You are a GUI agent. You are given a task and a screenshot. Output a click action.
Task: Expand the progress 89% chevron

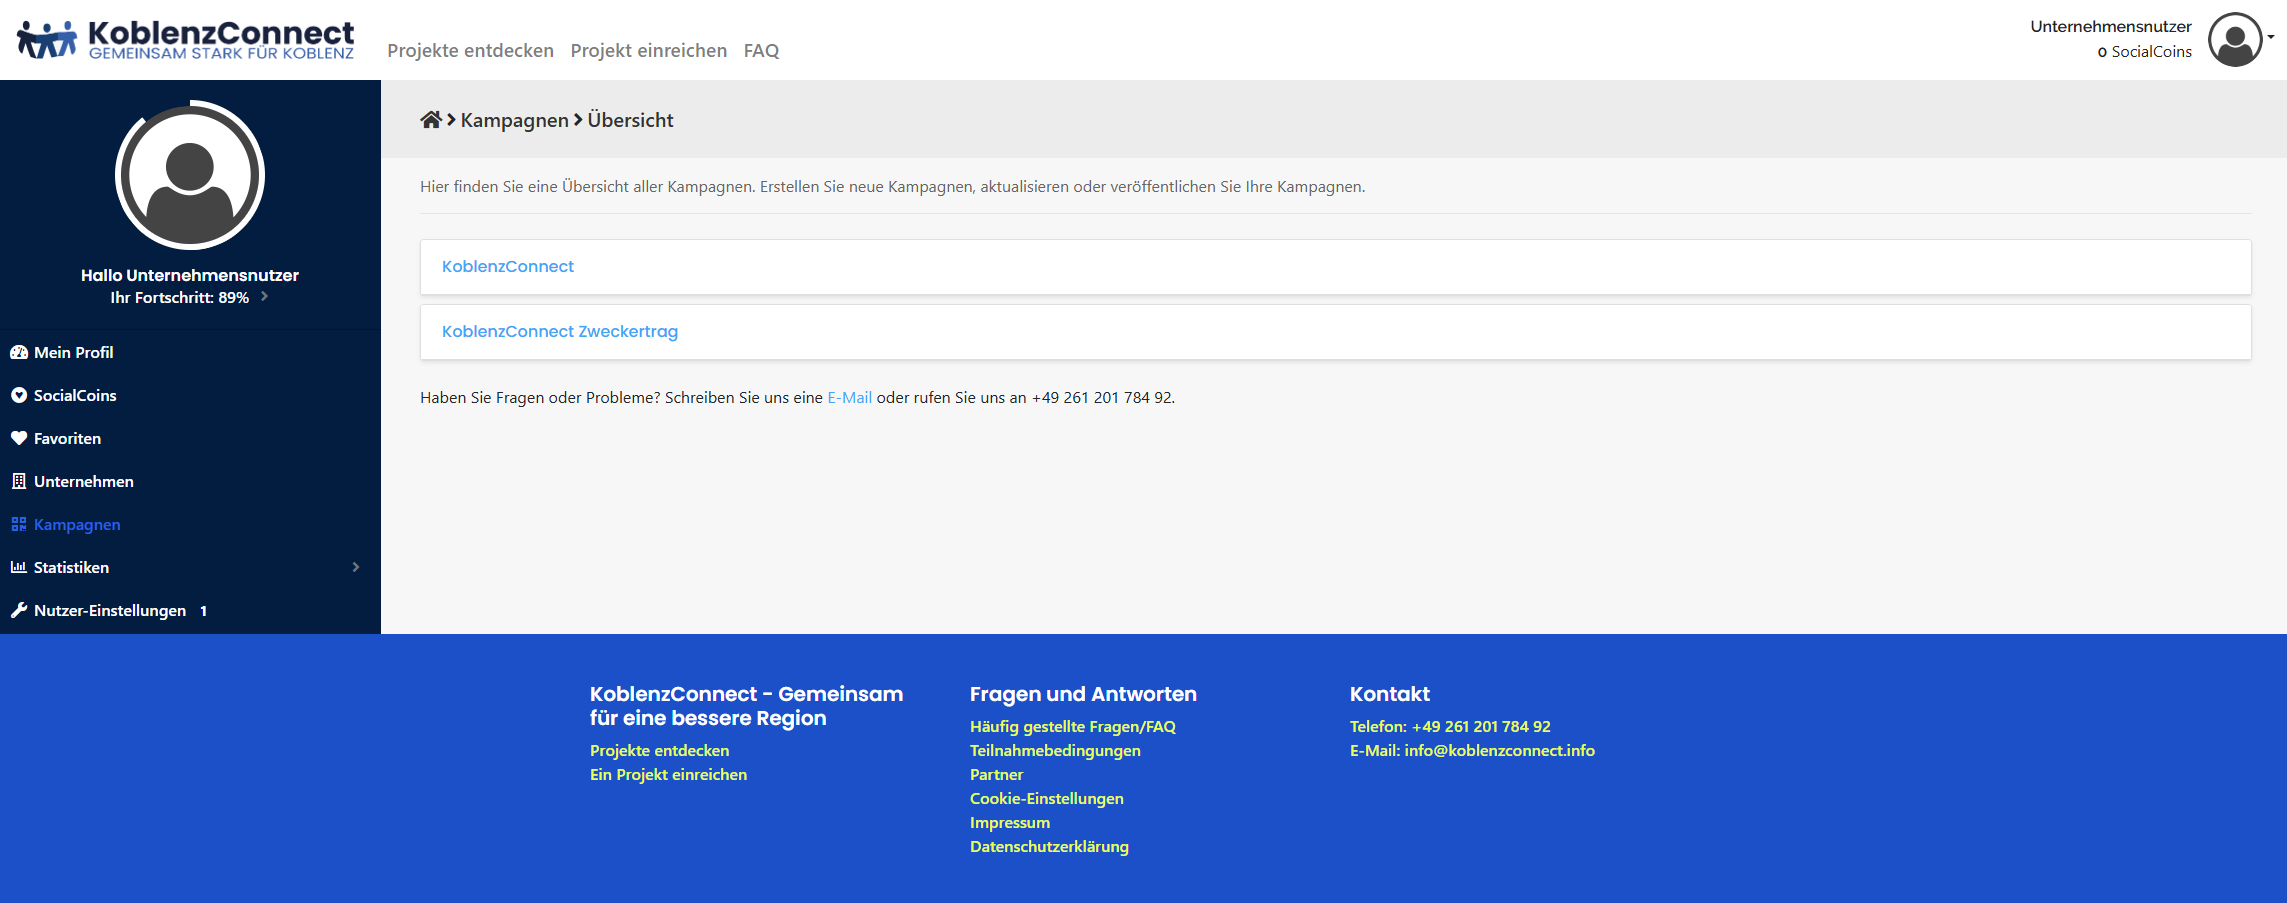264,296
